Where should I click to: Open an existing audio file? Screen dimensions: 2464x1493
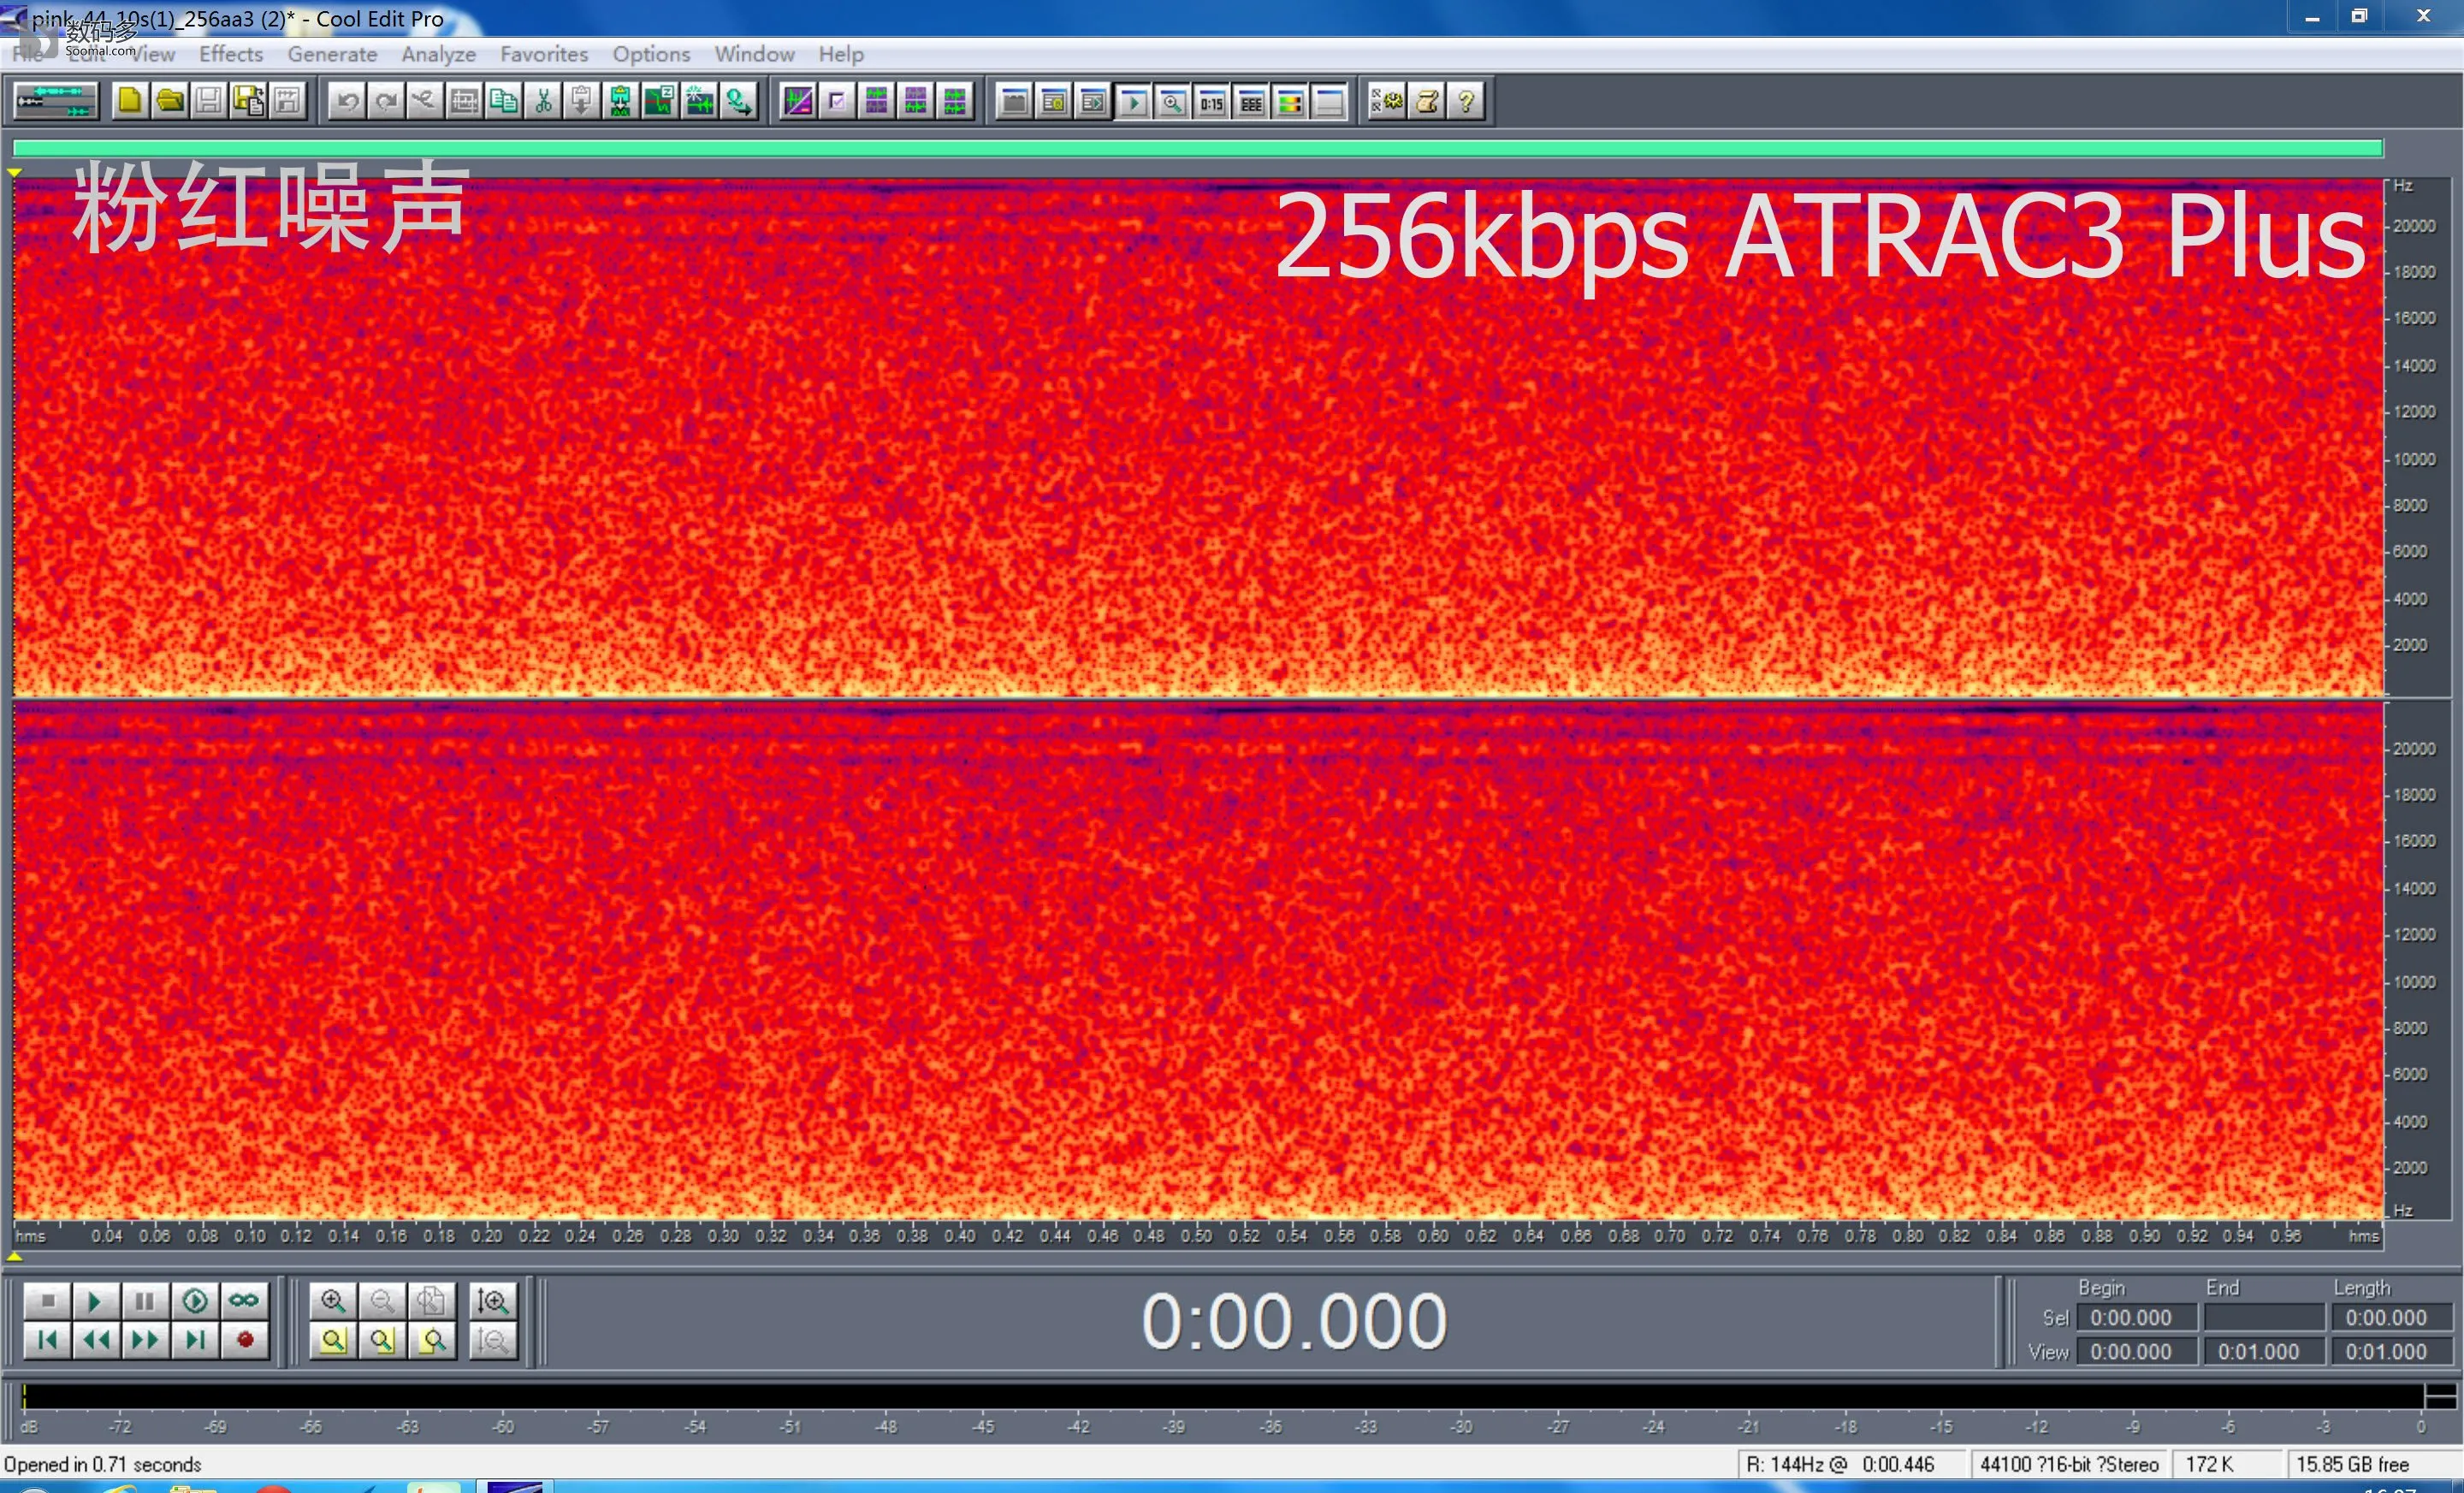click(x=169, y=101)
